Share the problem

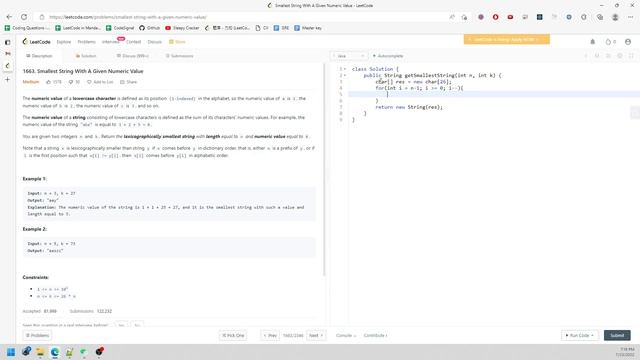[x=129, y=82]
